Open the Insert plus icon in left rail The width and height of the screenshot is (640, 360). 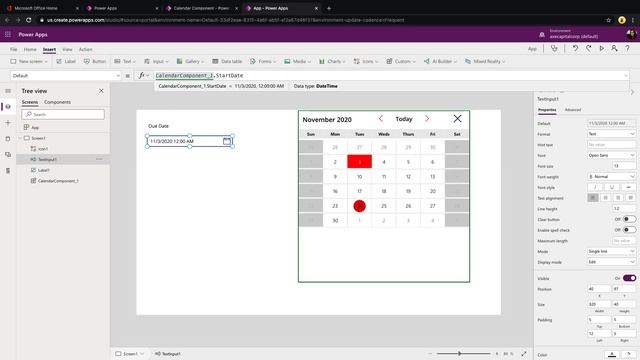[8, 122]
